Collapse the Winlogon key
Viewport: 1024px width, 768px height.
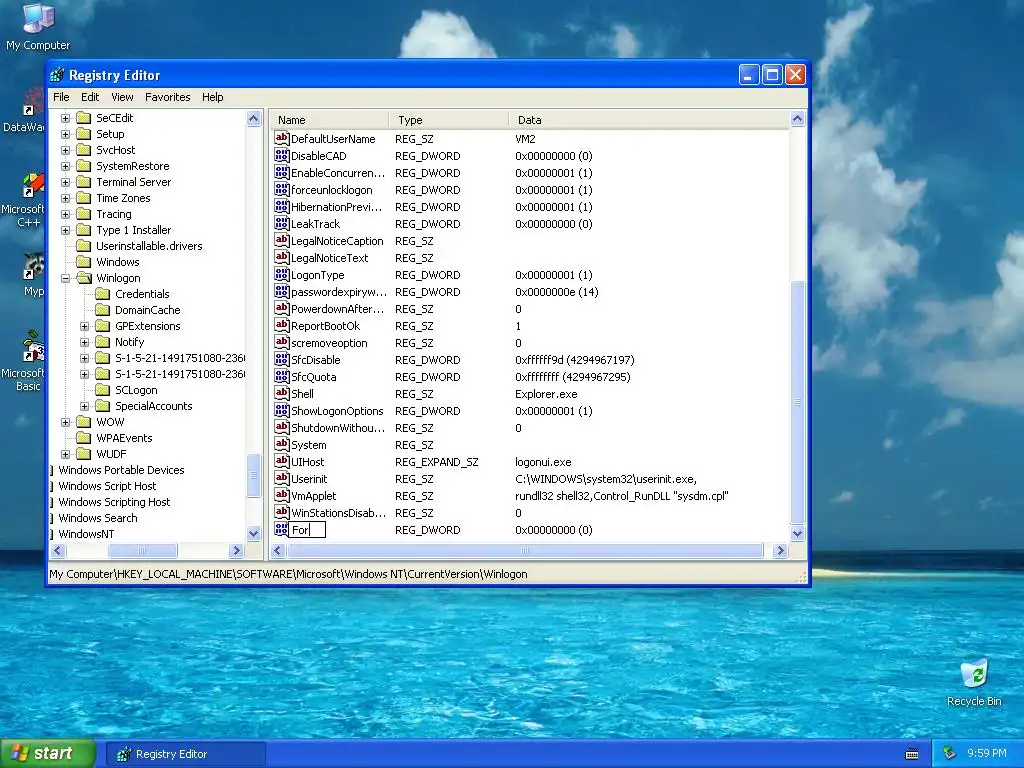pos(65,278)
